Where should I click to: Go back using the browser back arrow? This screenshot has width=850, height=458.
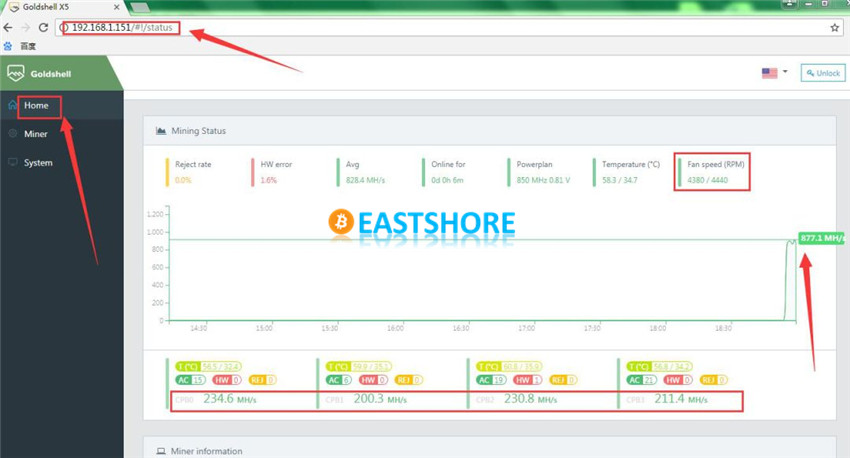point(8,27)
